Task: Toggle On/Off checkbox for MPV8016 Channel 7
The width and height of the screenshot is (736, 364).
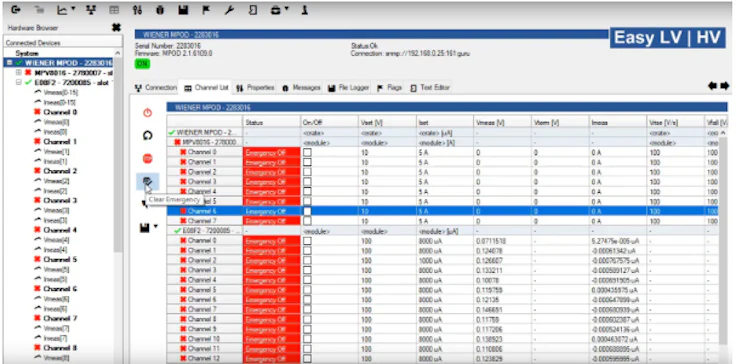Action: click(307, 221)
